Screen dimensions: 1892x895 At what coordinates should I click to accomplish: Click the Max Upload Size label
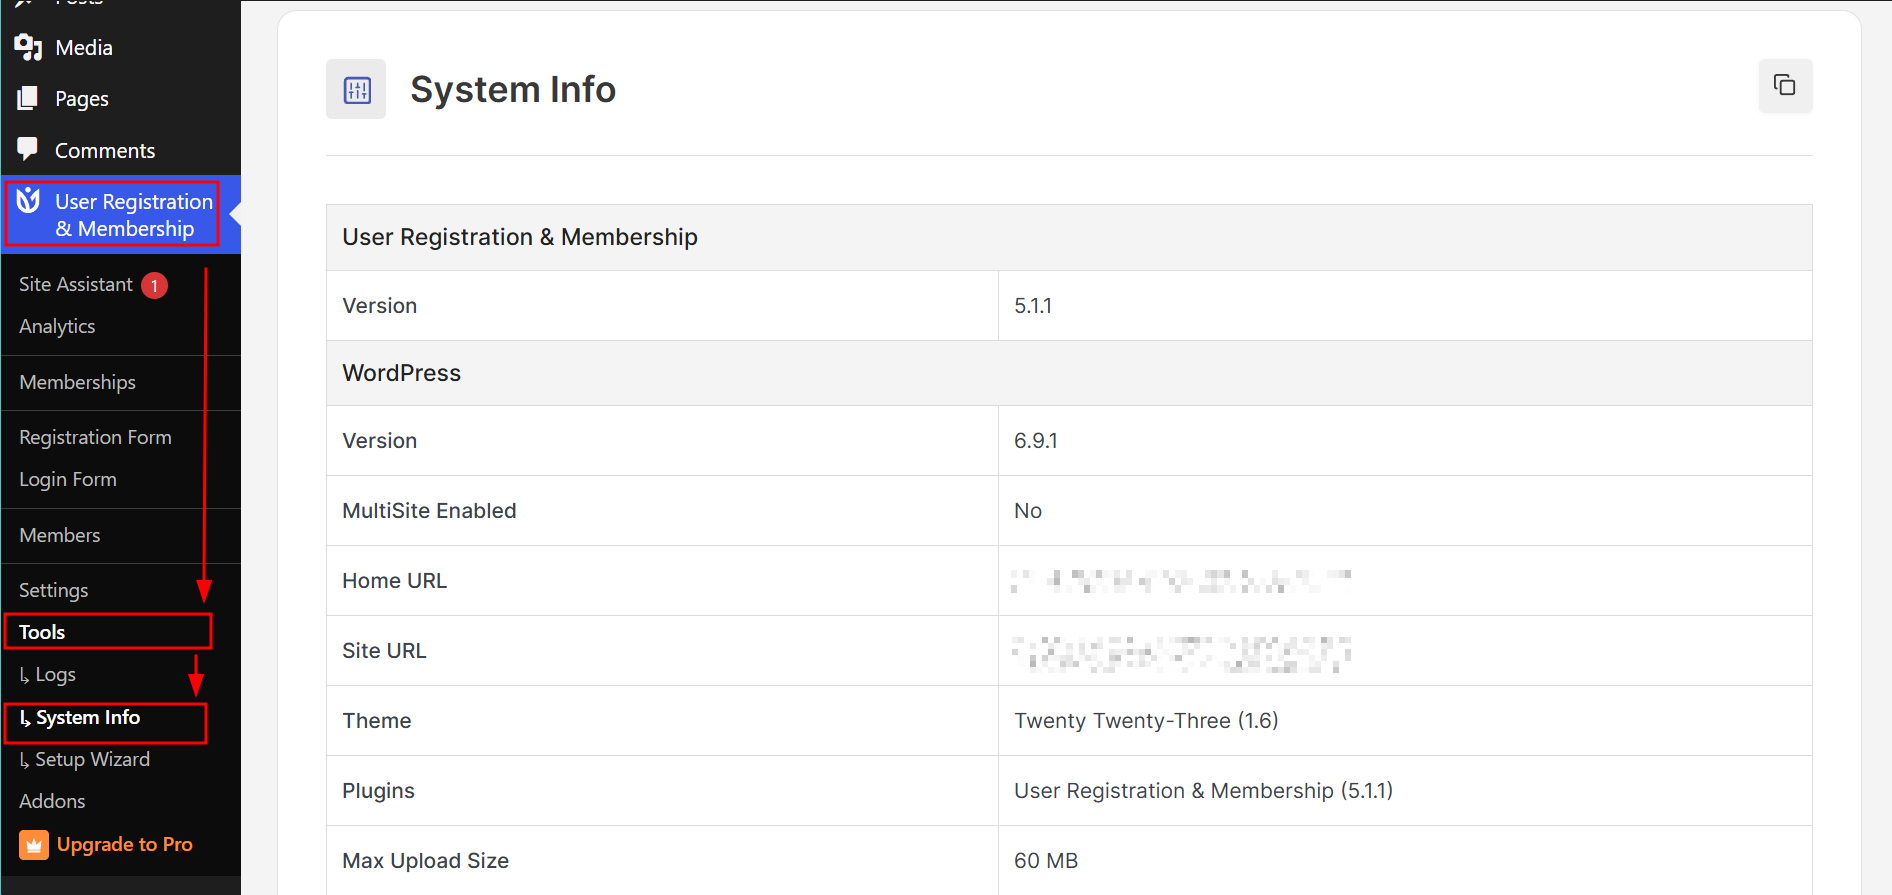[425, 861]
